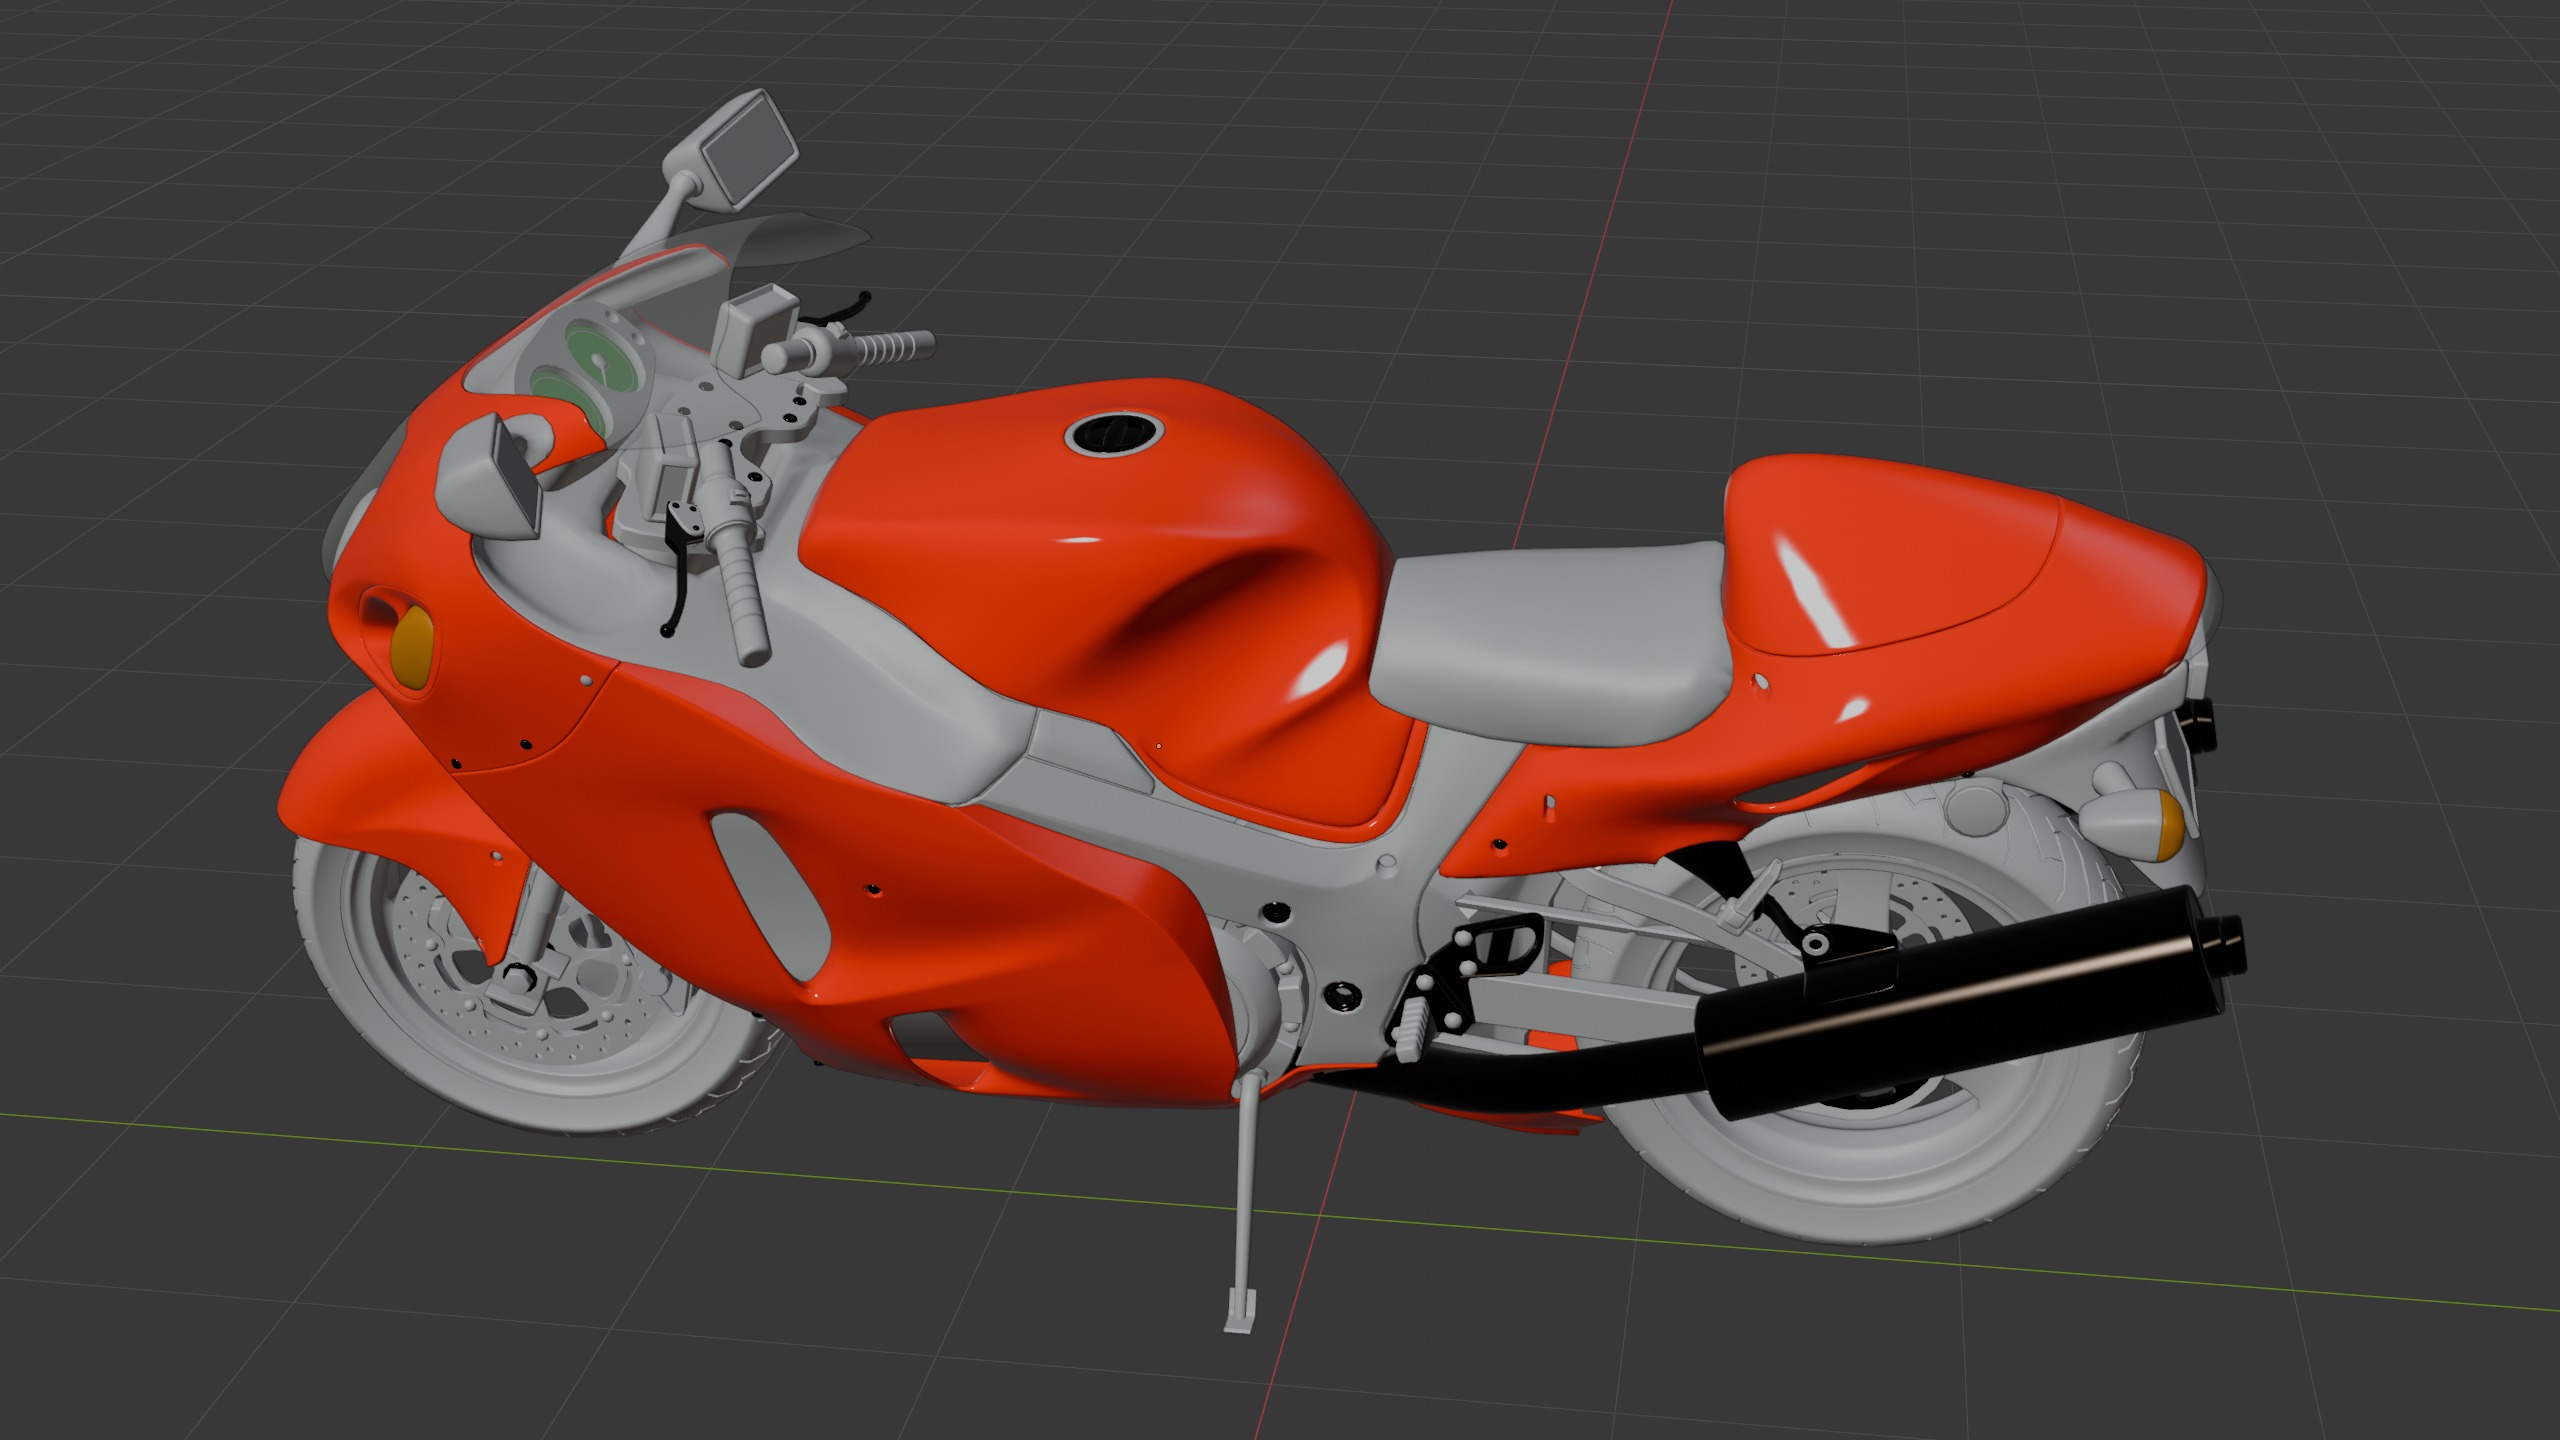This screenshot has height=1440, width=2560.
Task: Select the far-side handlebar grip
Action: point(895,346)
